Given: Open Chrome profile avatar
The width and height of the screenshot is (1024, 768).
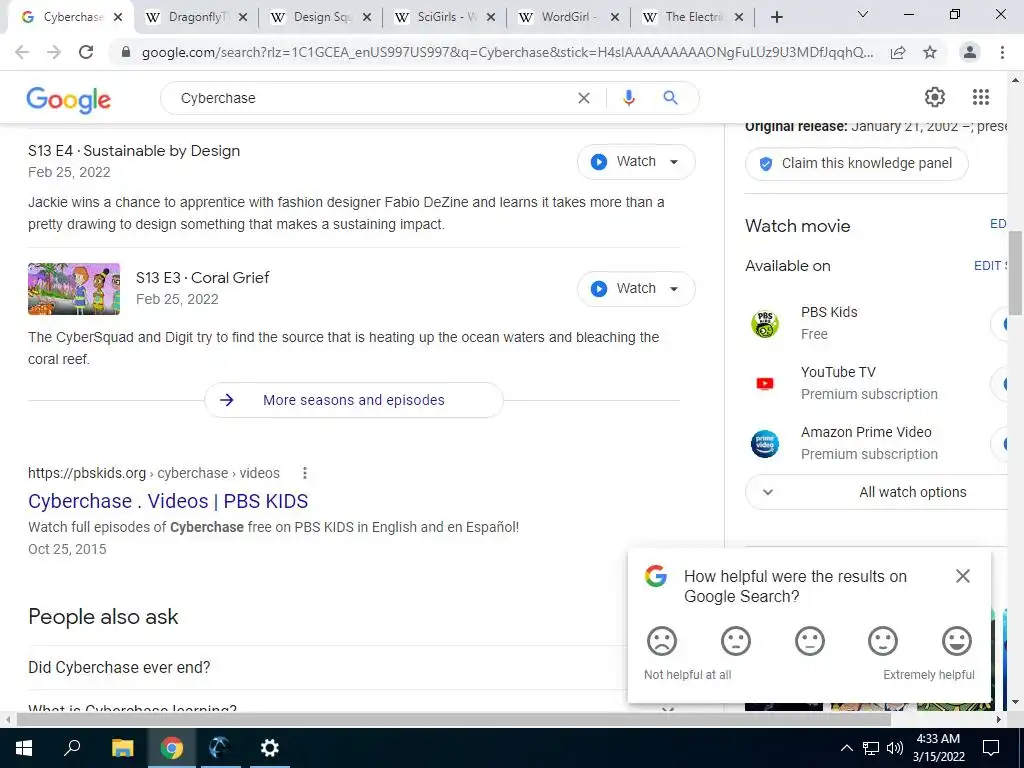Looking at the screenshot, I should click(x=970, y=52).
